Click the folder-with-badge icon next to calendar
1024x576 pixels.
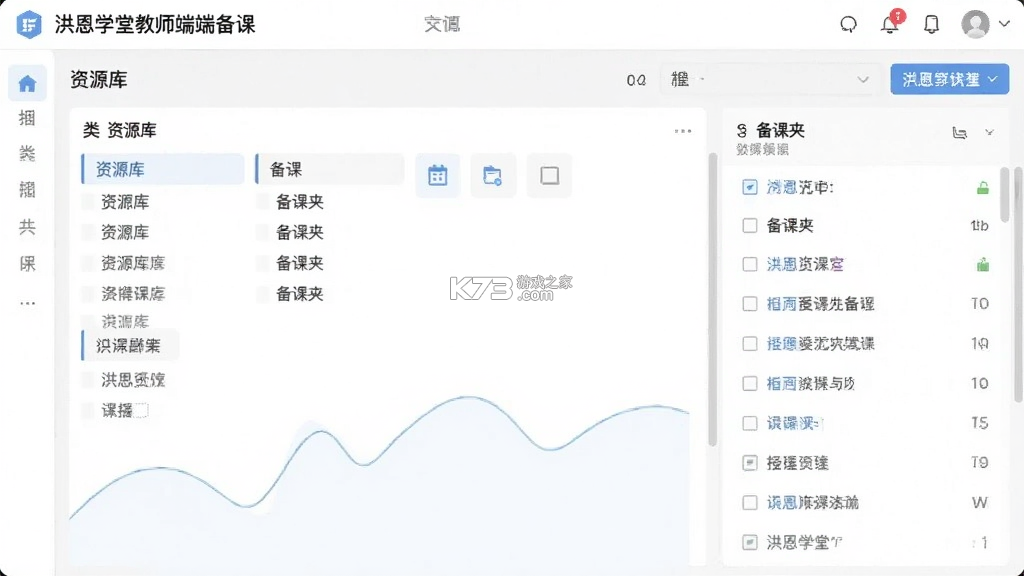(x=492, y=175)
